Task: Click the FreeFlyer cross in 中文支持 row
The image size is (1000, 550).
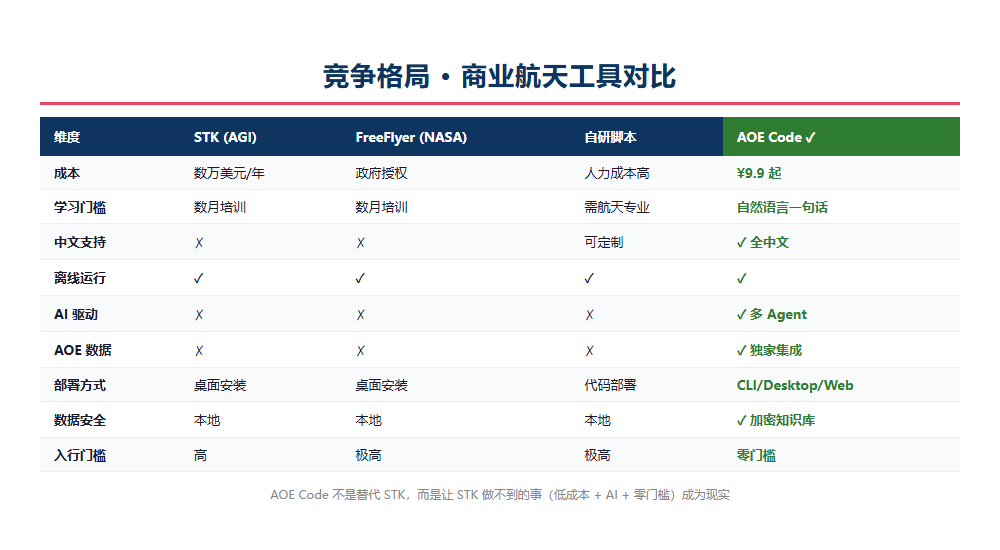Action: pos(360,242)
